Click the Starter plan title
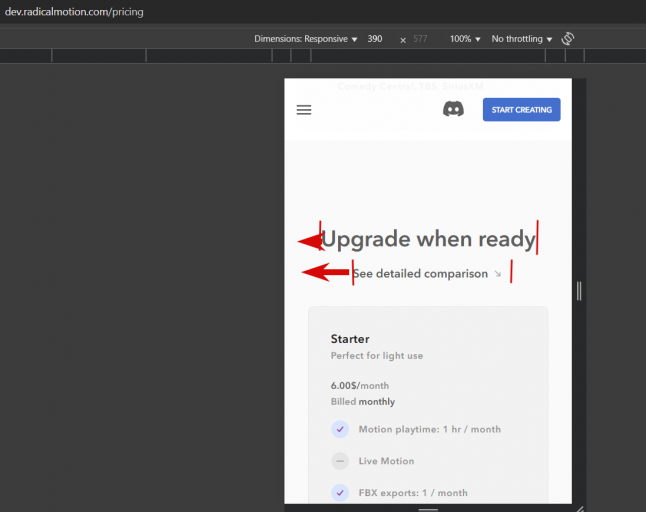The width and height of the screenshot is (646, 512). point(350,339)
